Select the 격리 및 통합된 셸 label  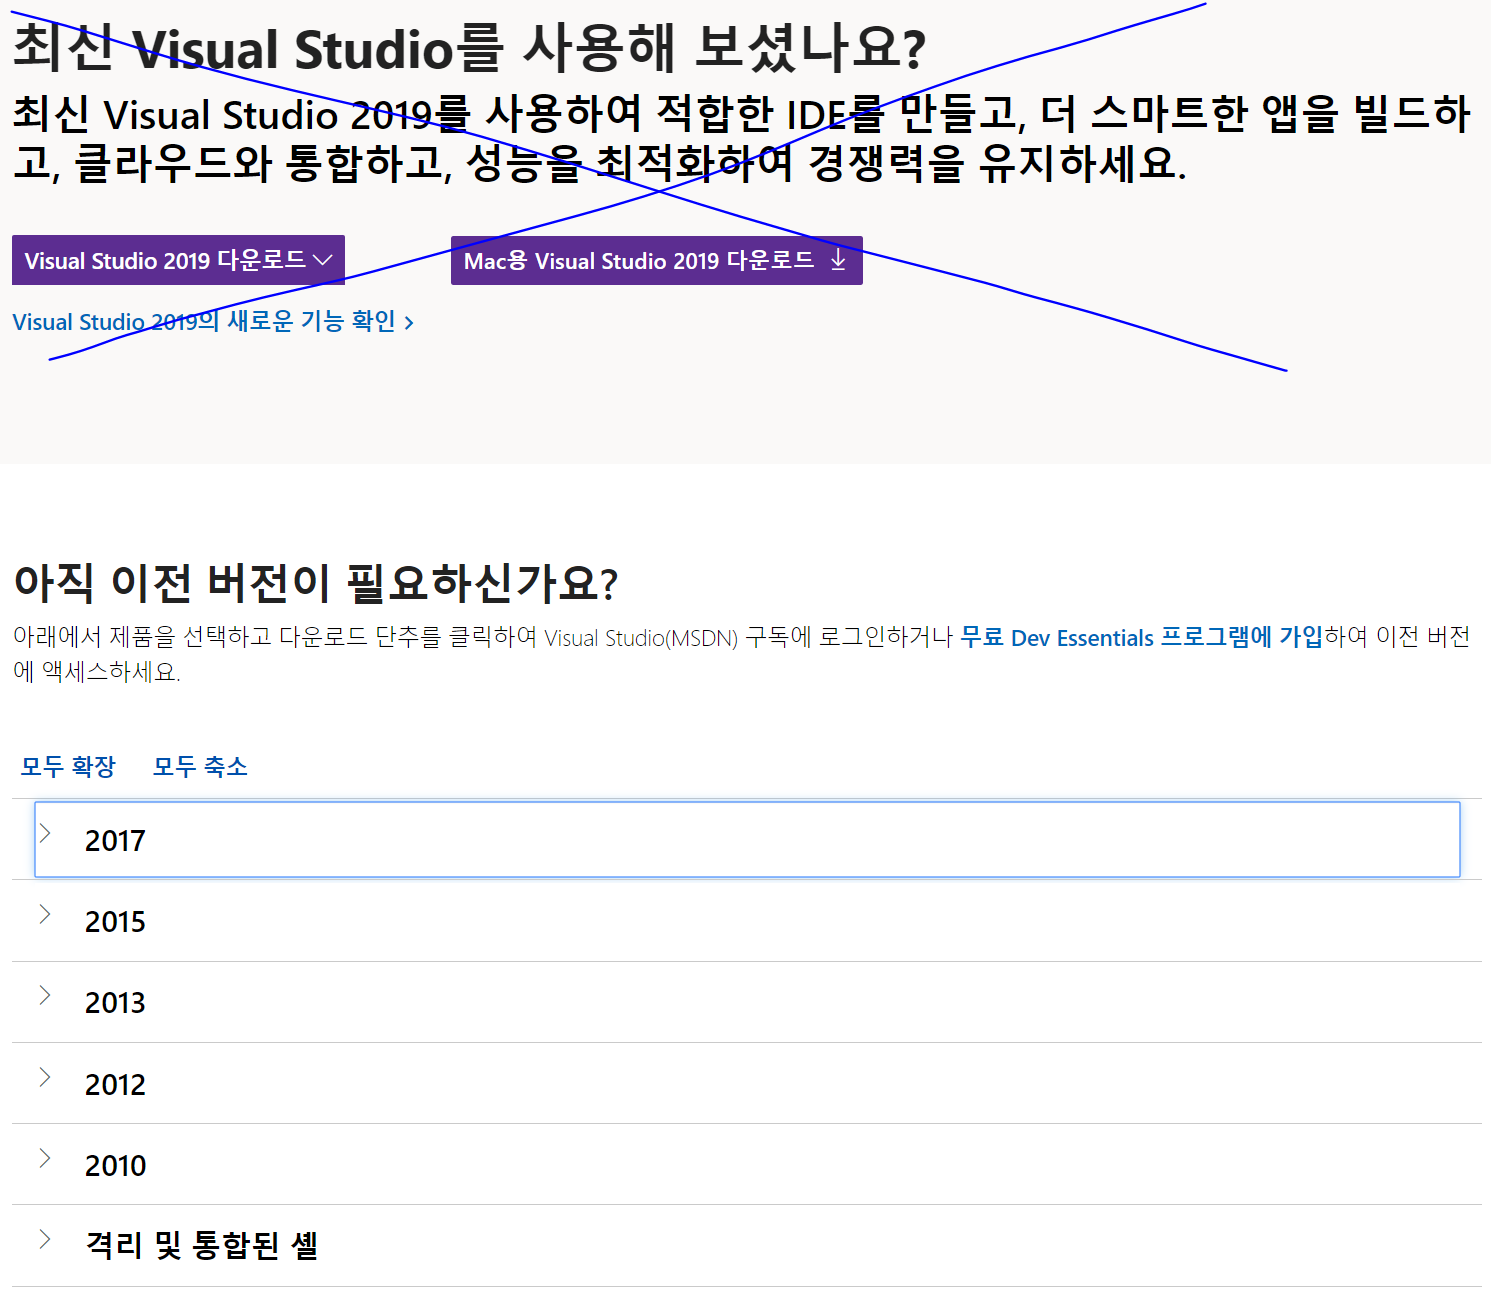point(202,1246)
